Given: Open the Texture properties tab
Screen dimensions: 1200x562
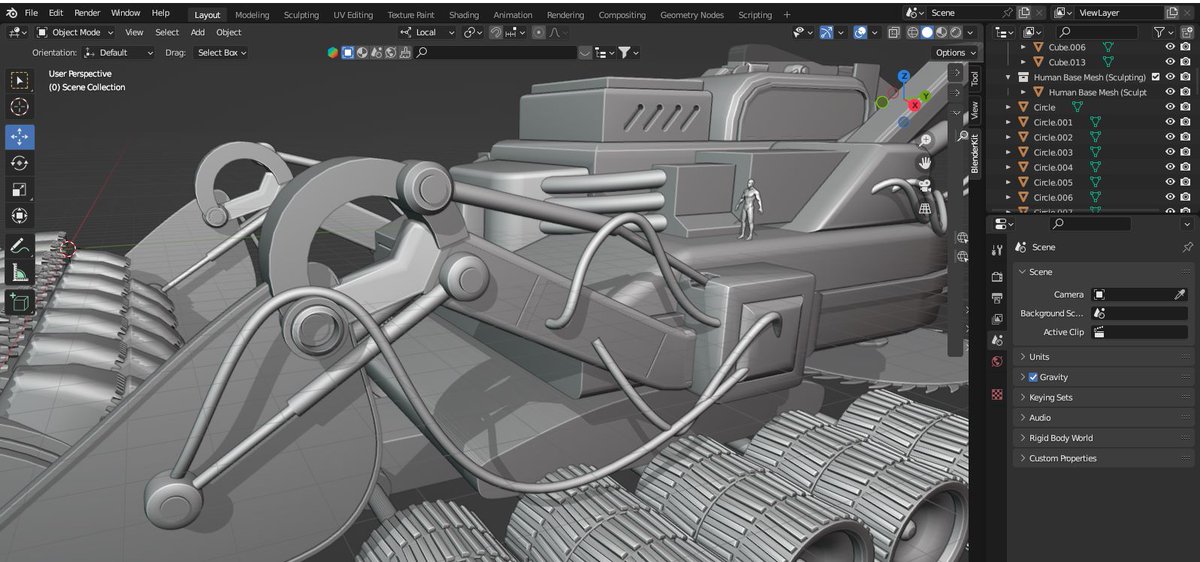Looking at the screenshot, I should click(x=997, y=395).
